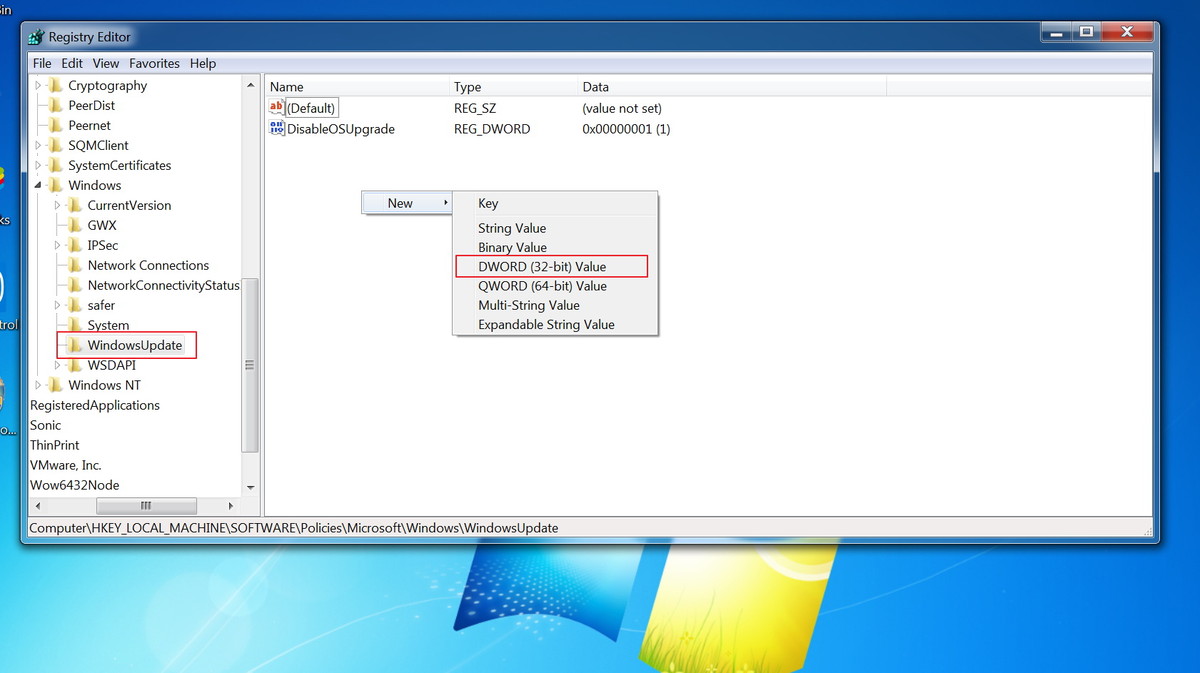Screen dimensions: 1200x673
Task: Click the PeerDist folder icon
Action: coord(56,106)
